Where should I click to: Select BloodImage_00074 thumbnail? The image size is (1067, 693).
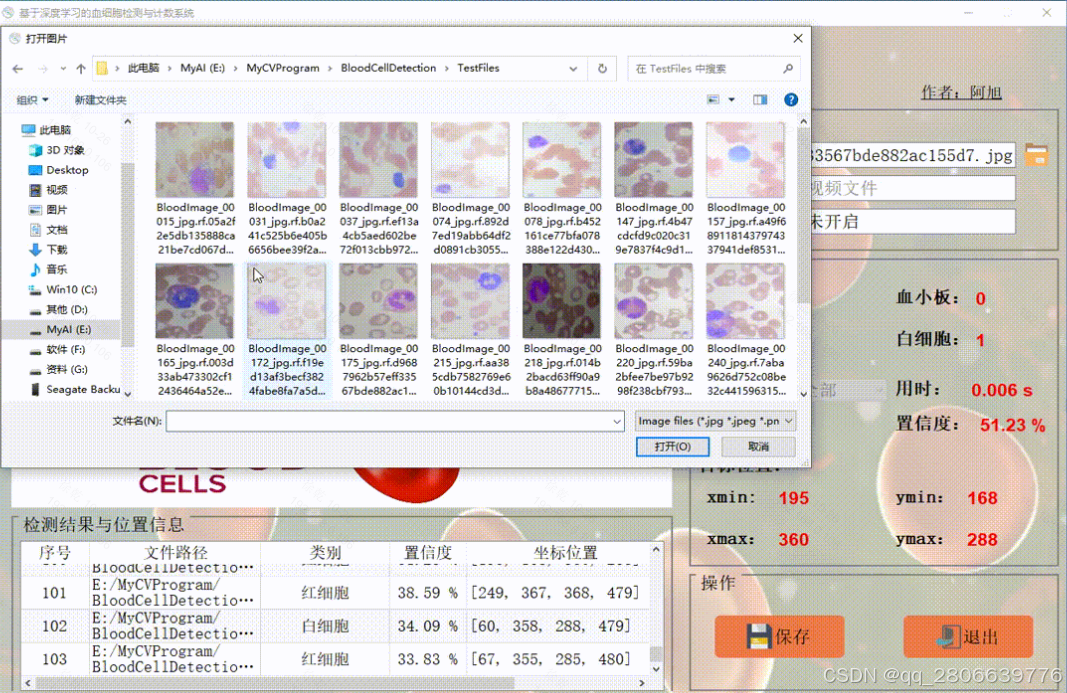pyautogui.click(x=470, y=160)
